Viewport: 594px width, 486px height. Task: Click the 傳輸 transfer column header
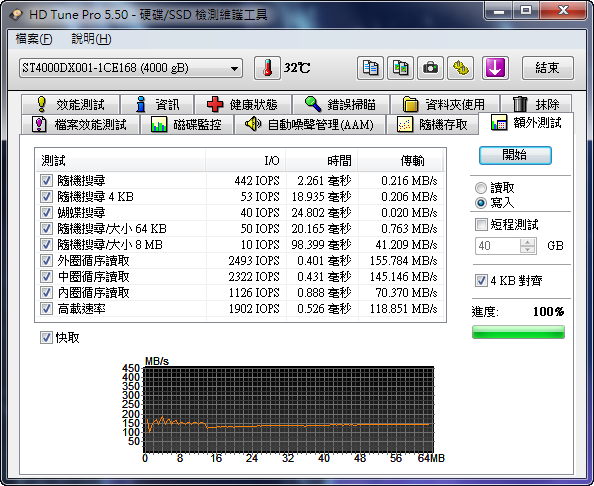tap(400, 161)
